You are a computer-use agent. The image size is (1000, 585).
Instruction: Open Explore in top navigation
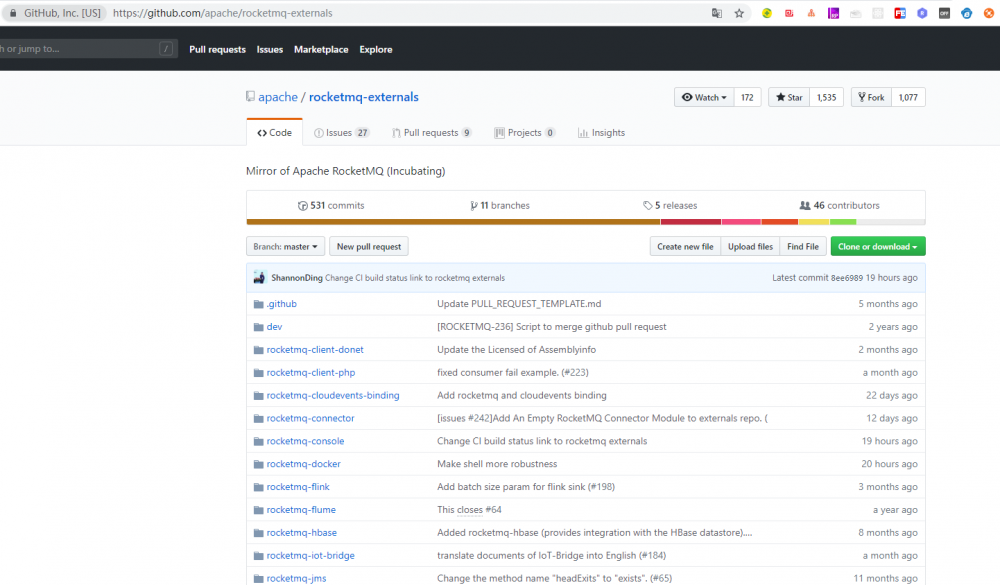pyautogui.click(x=376, y=49)
